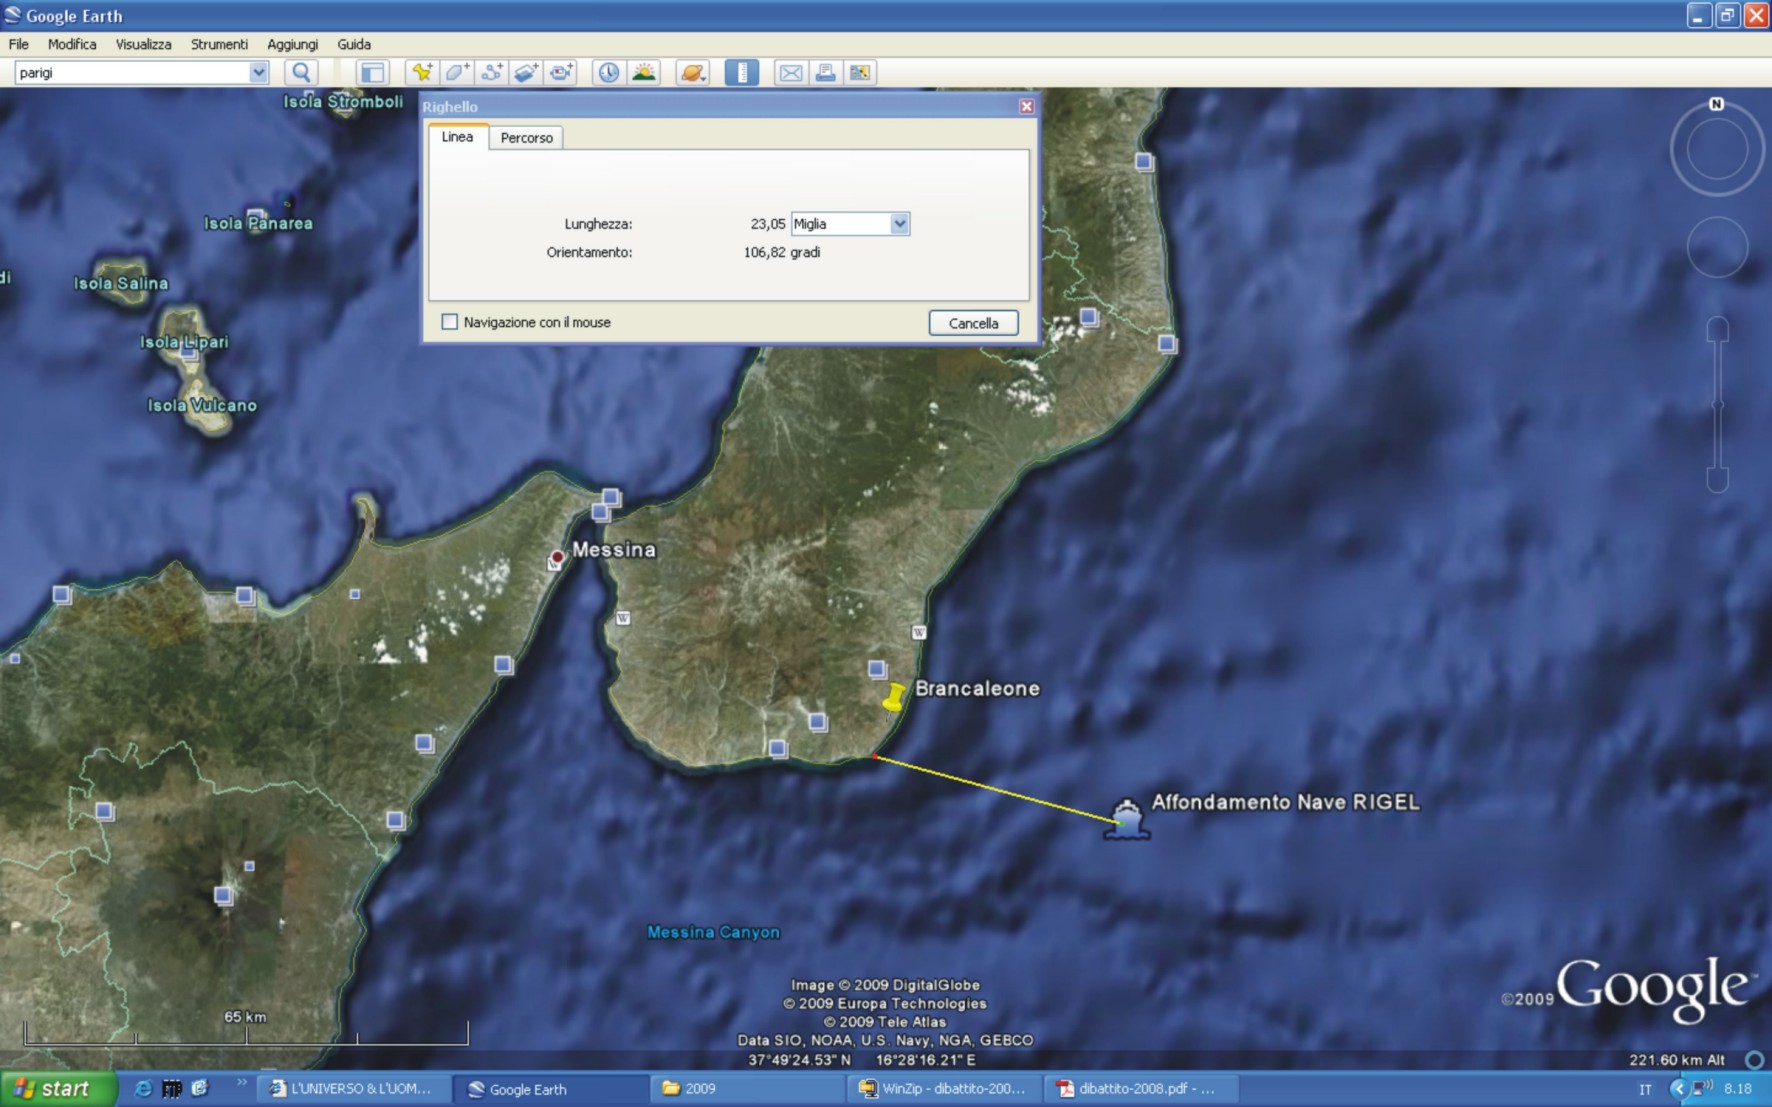This screenshot has width=1772, height=1107.
Task: Add a placemark with the pushpin icon
Action: point(422,72)
